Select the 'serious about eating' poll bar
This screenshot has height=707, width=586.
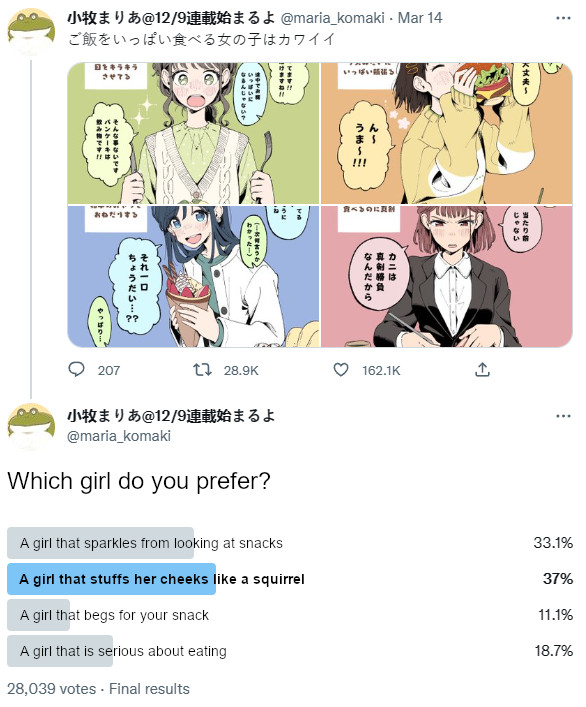(x=290, y=651)
